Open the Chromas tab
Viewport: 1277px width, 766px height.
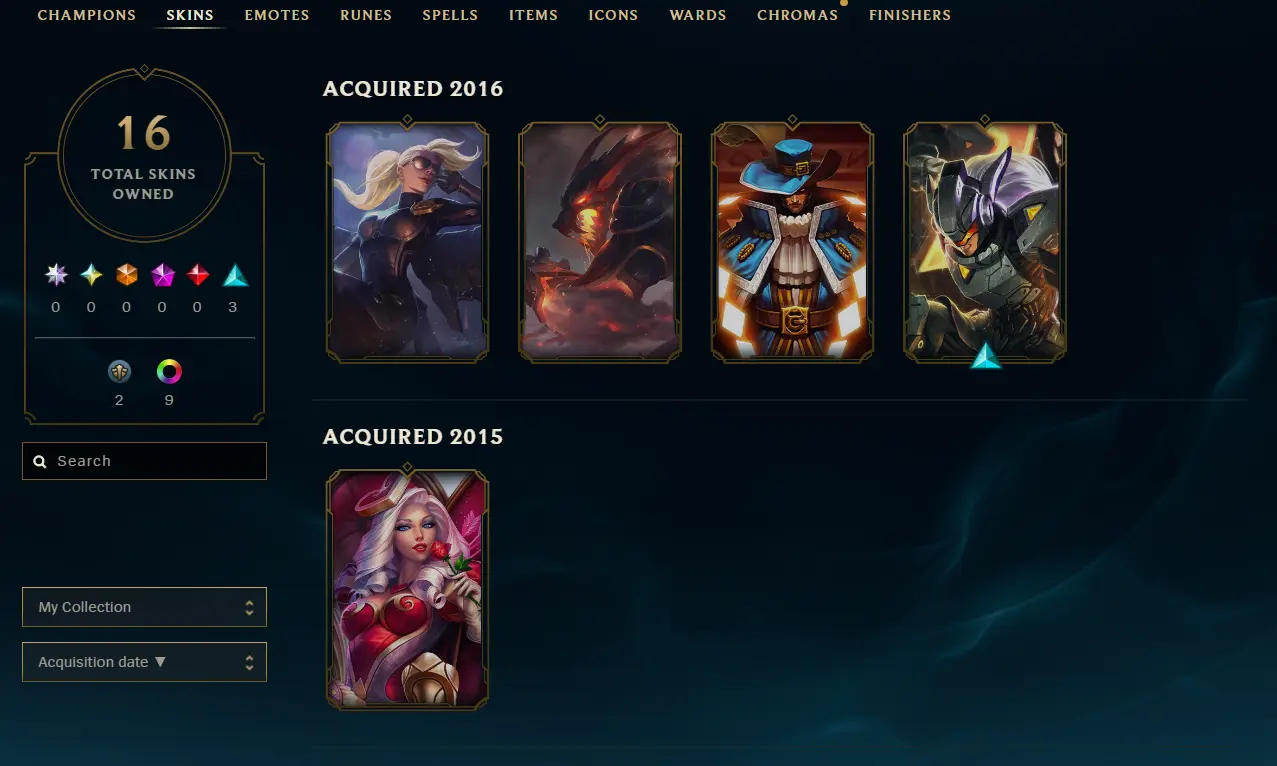(x=797, y=15)
